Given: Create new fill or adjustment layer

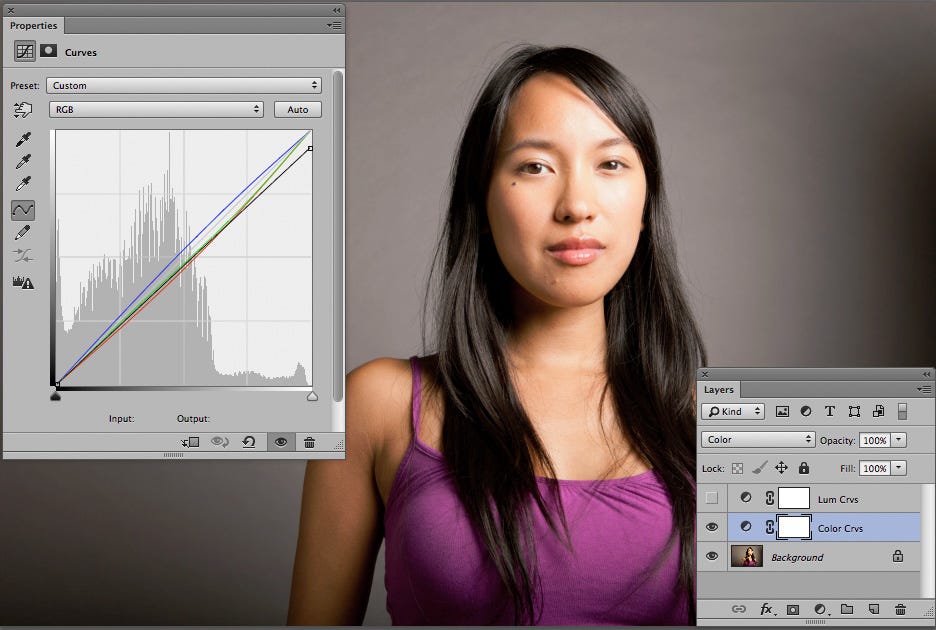Looking at the screenshot, I should [821, 609].
